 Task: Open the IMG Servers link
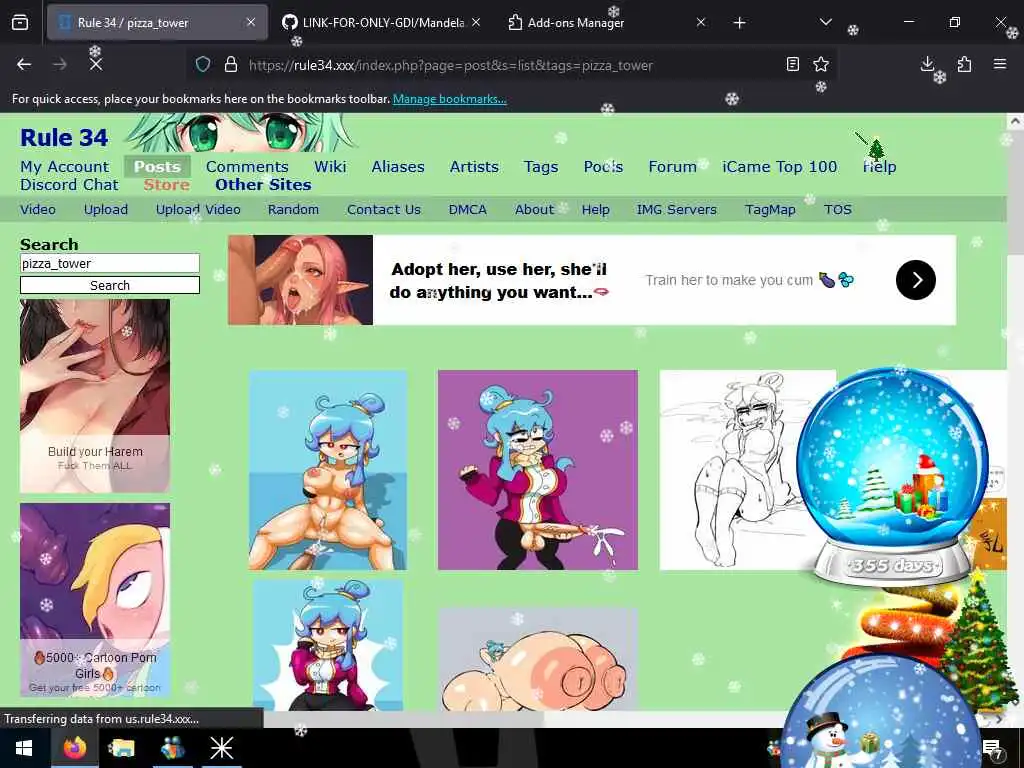point(677,210)
